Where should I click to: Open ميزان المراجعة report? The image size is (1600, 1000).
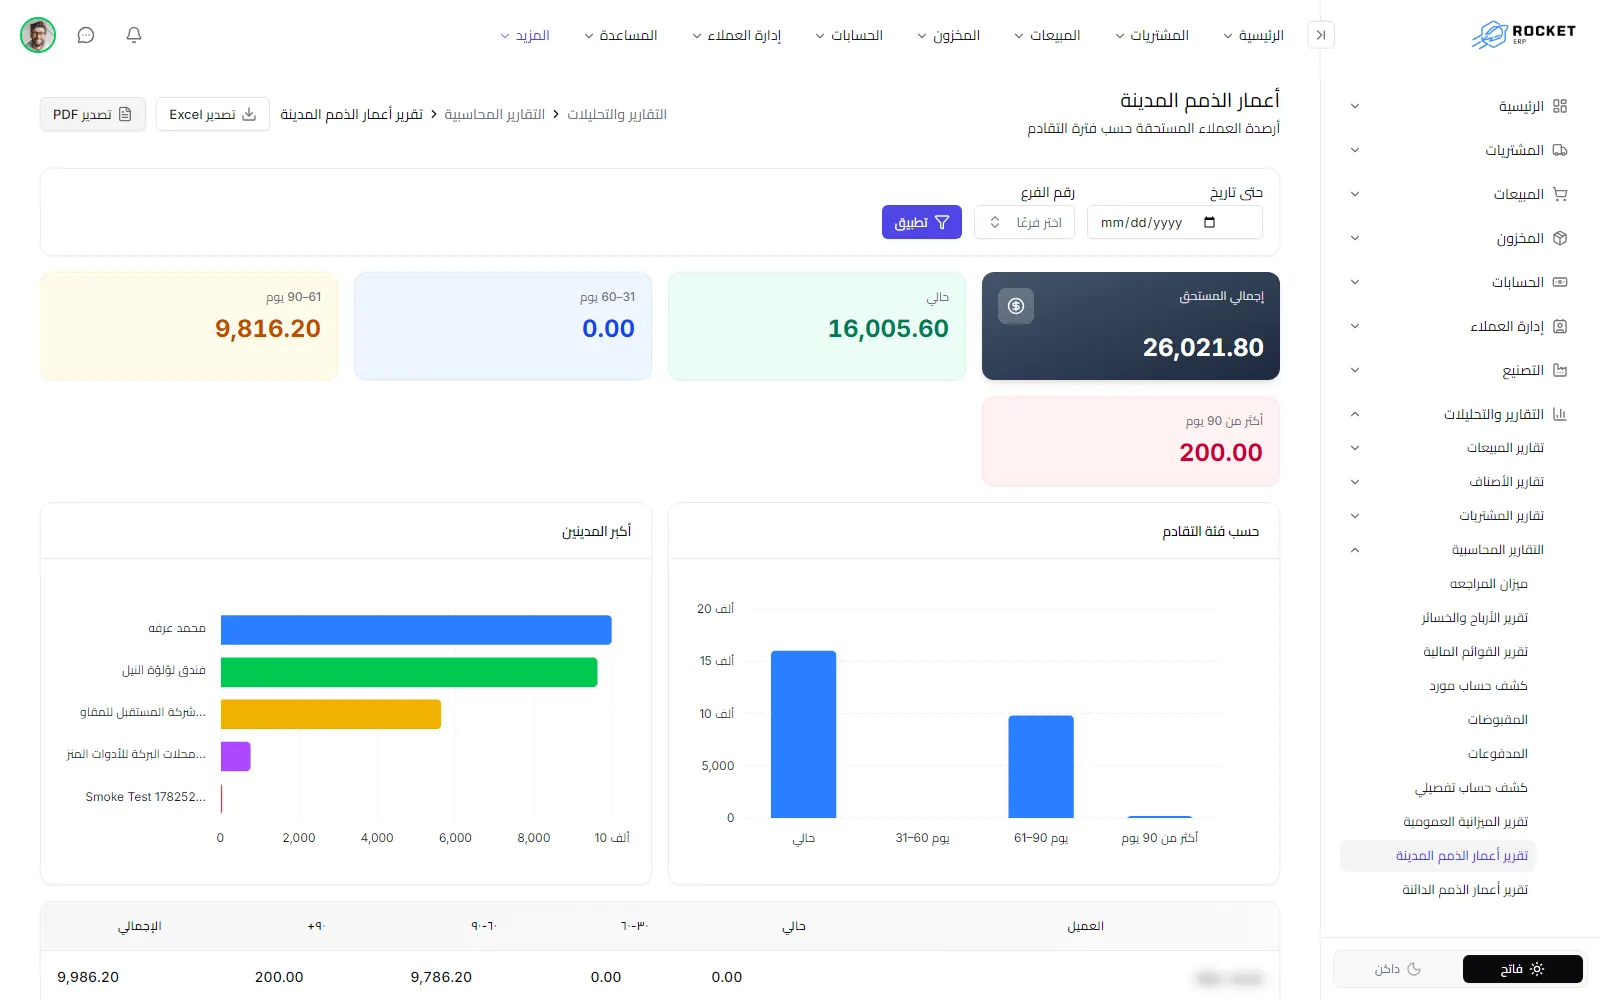pos(1489,584)
